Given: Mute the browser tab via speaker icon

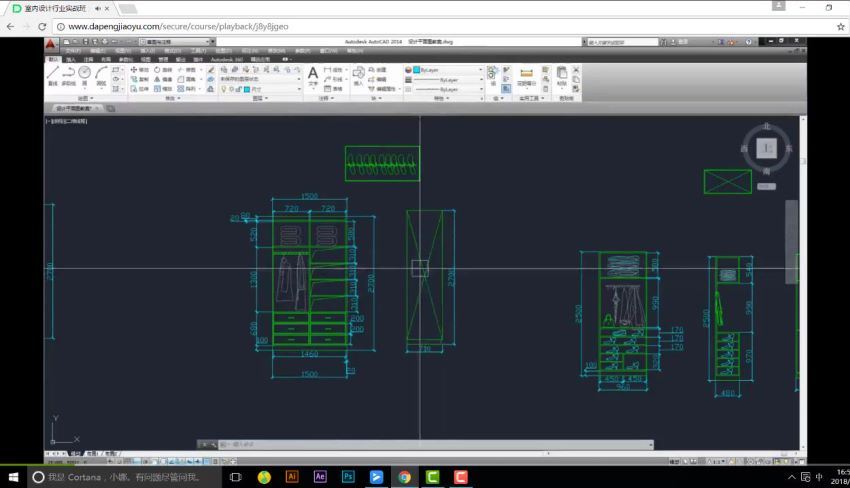Looking at the screenshot, I should pyautogui.click(x=98, y=9).
